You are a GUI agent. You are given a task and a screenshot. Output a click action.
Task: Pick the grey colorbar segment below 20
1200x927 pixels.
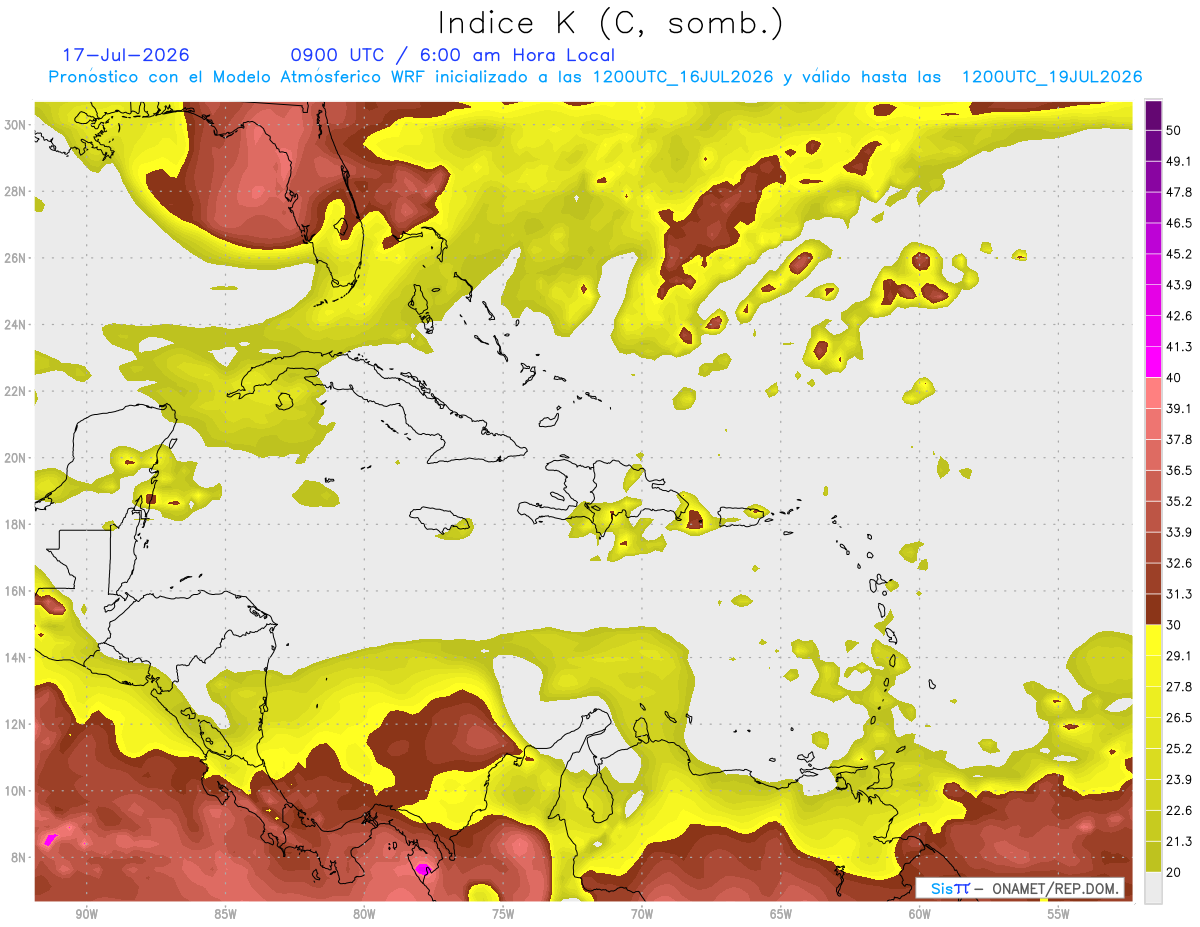point(1154,888)
